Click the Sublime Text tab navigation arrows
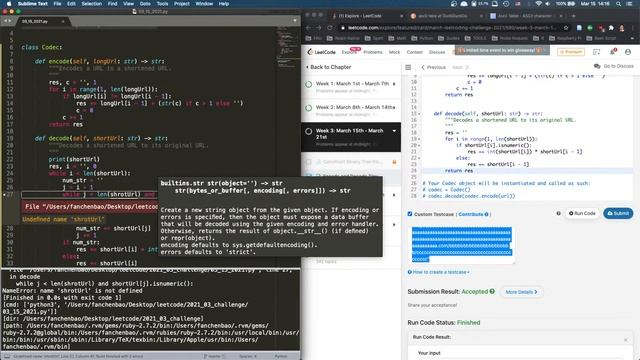The image size is (640, 360). click(7, 20)
